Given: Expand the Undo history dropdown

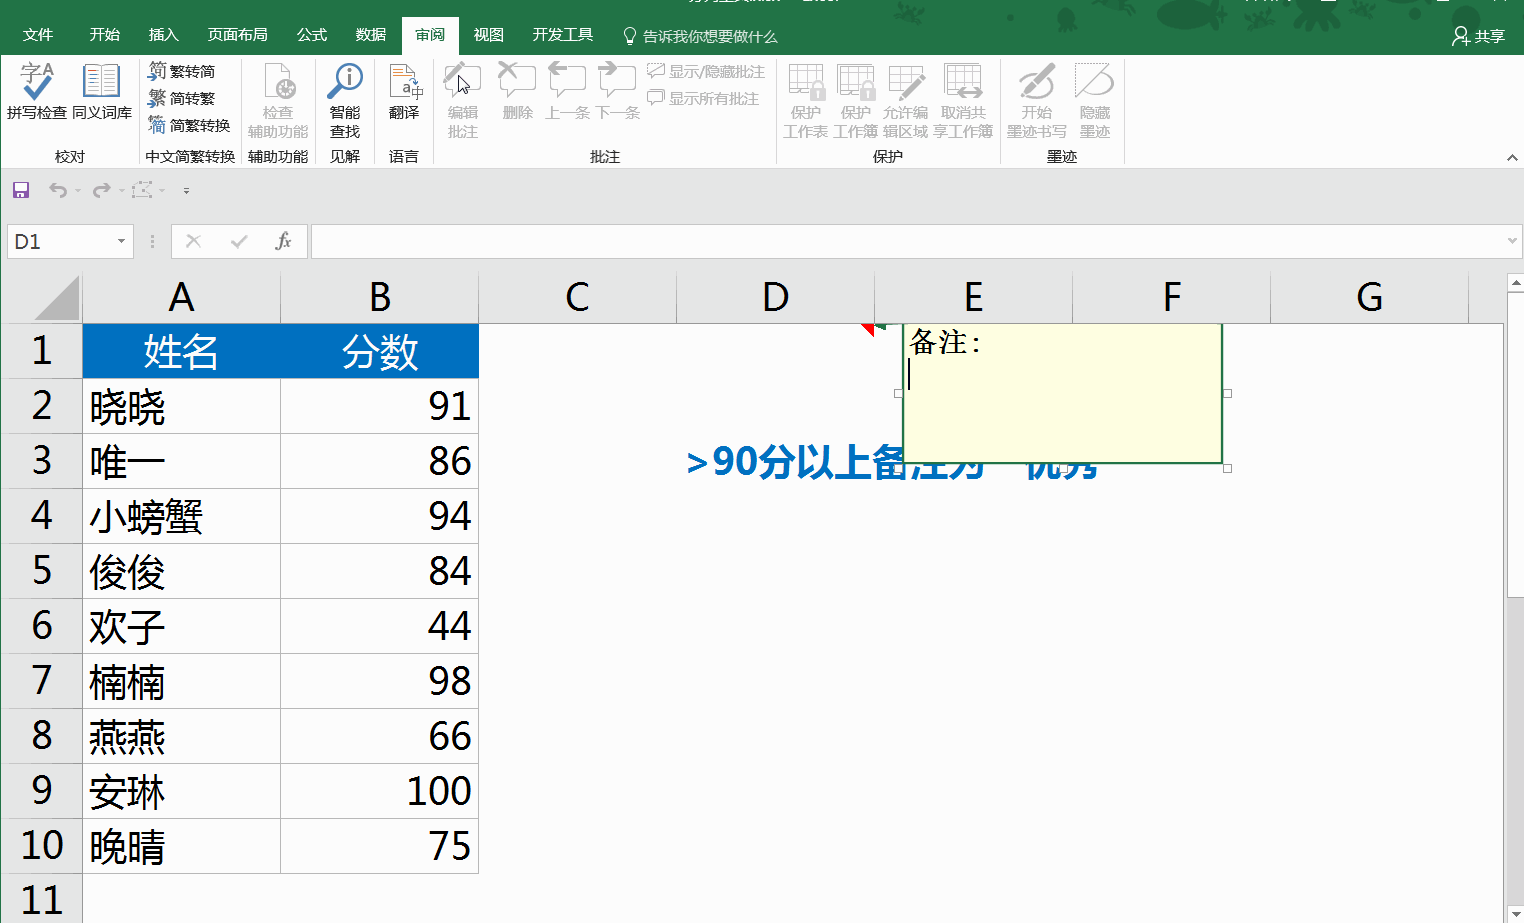Looking at the screenshot, I should tap(78, 190).
